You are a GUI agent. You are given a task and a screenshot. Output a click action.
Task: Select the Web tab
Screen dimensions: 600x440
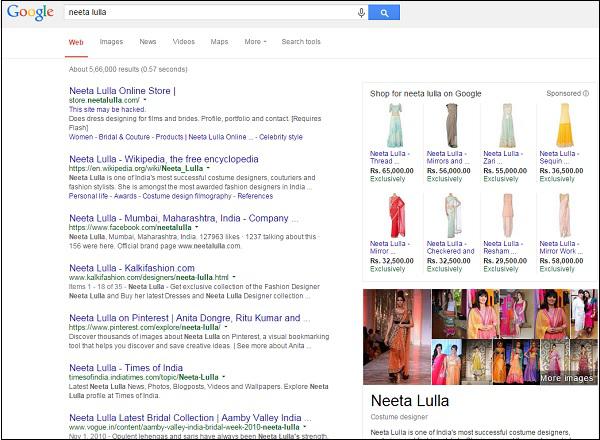pyautogui.click(x=76, y=42)
